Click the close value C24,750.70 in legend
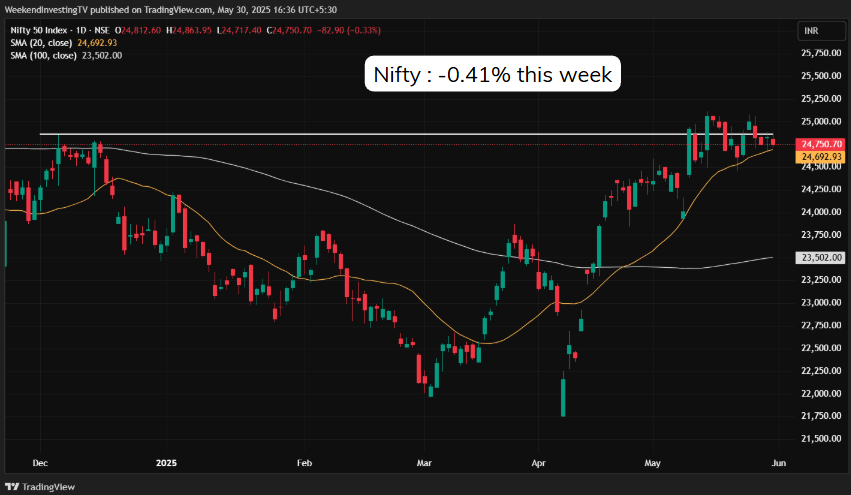This screenshot has height=495, width=851. [289, 30]
